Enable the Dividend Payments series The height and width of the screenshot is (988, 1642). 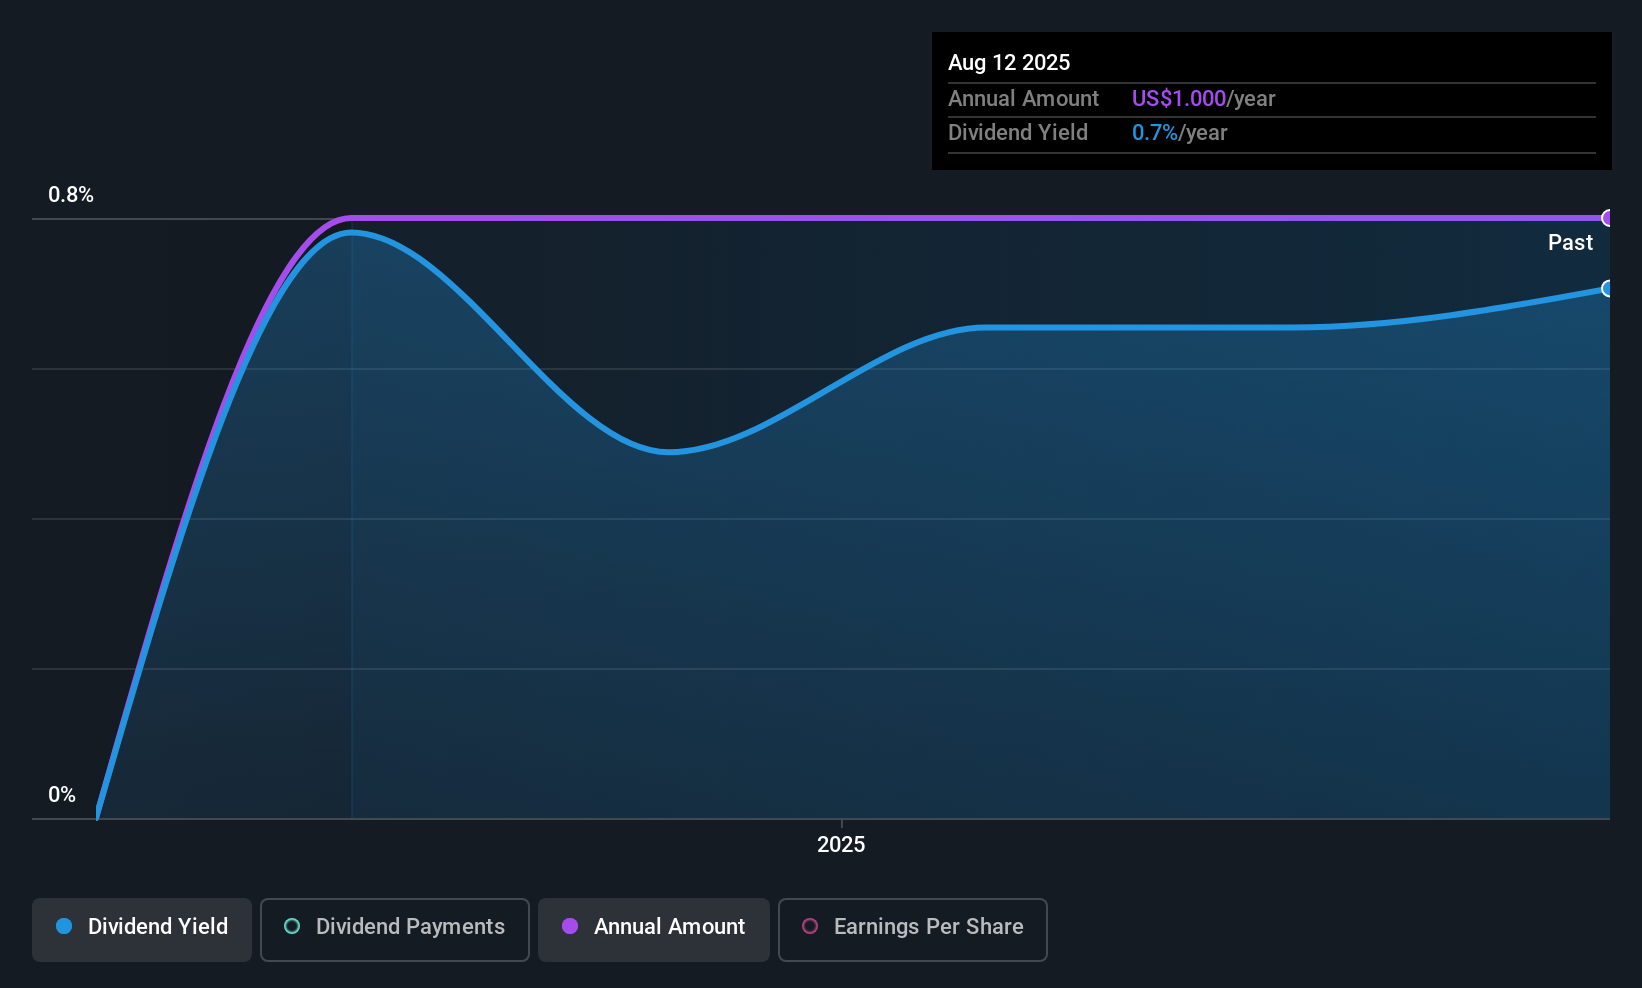tap(394, 929)
